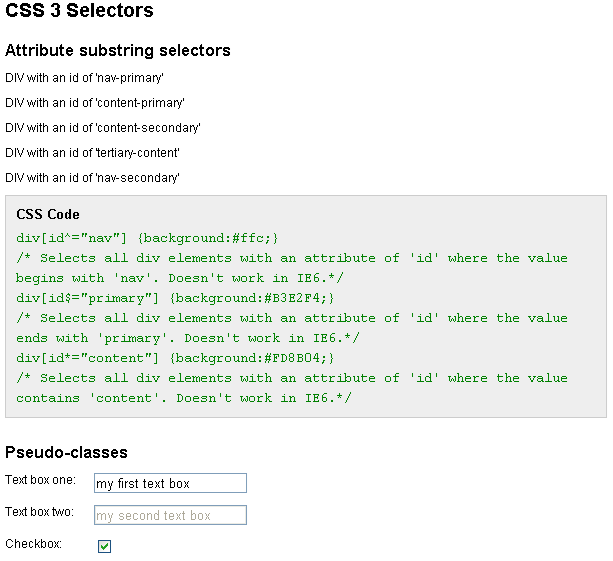Click the 'Attribute substring selectors' heading
Viewport: 613px width, 561px height.
(118, 50)
